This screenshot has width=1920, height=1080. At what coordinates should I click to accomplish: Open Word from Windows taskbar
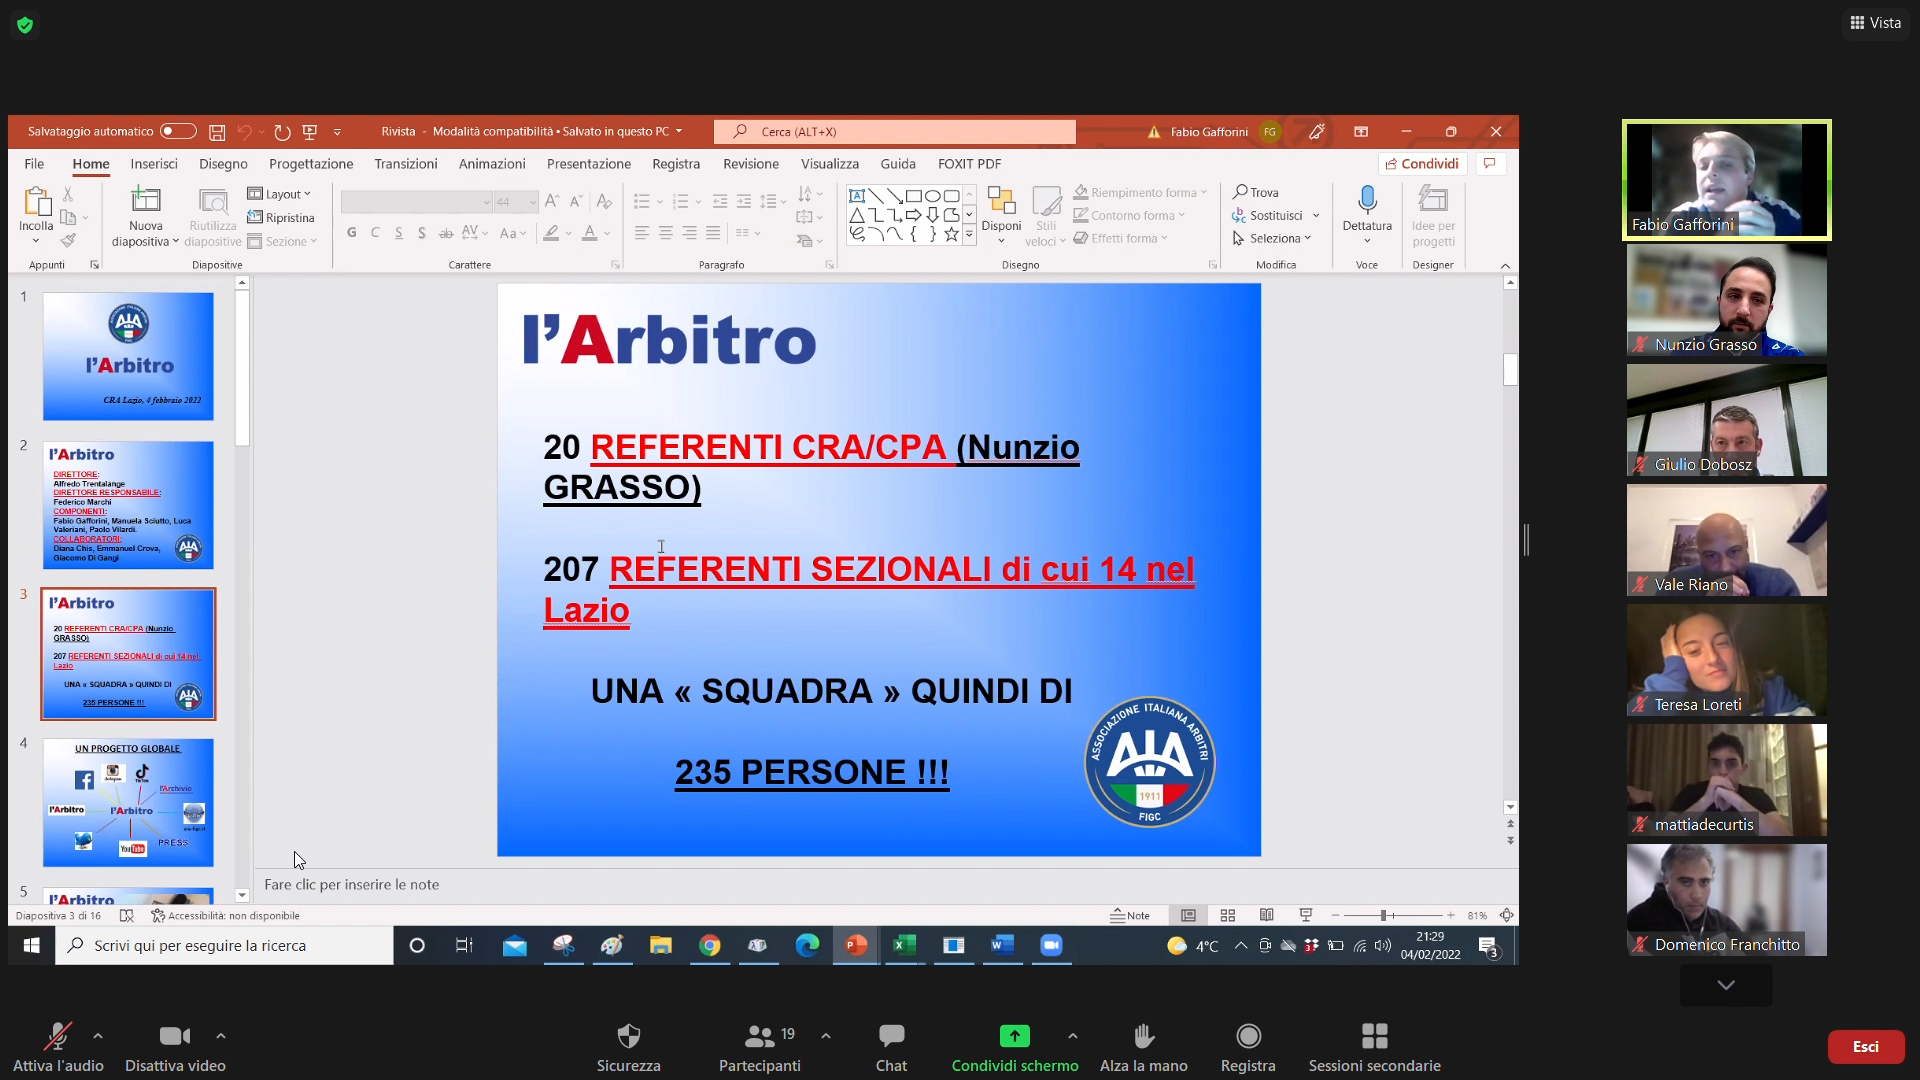1002,945
